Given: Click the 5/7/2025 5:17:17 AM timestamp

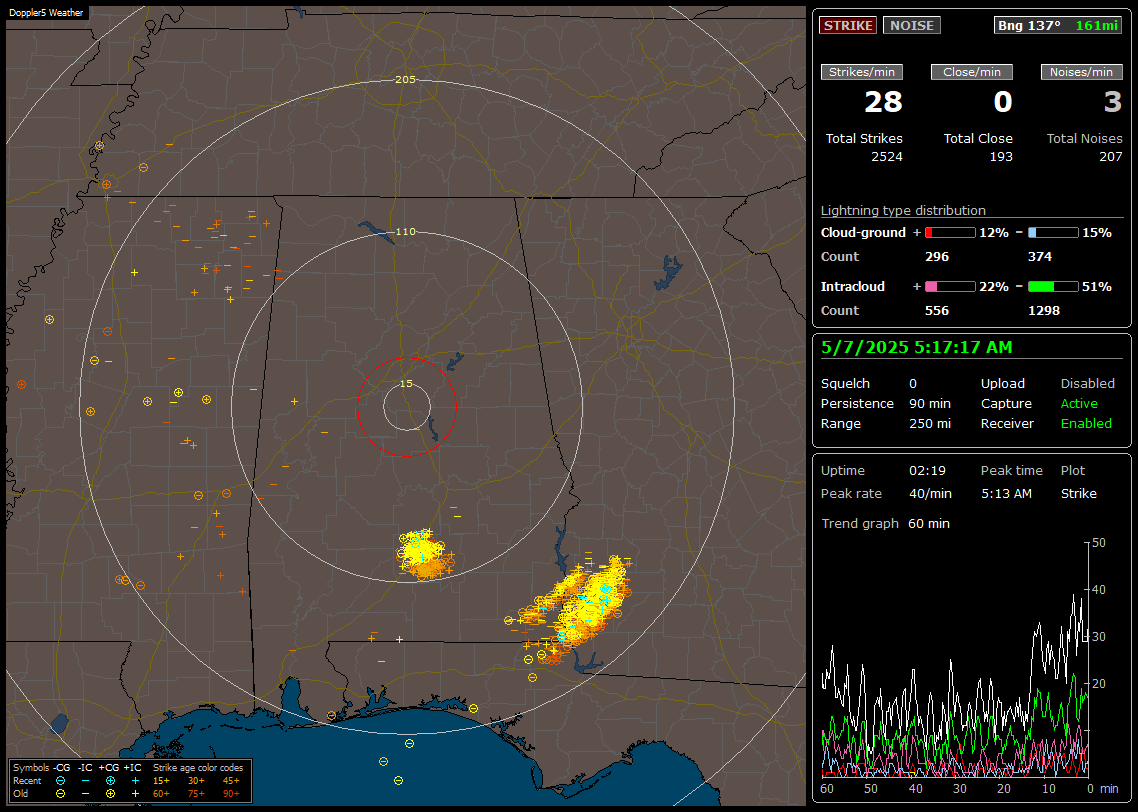Looking at the screenshot, I should [917, 348].
